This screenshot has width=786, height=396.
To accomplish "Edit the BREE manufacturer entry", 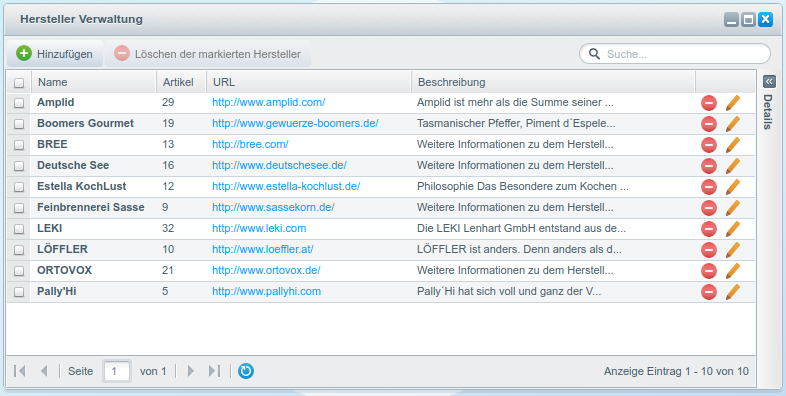I will 733,145.
